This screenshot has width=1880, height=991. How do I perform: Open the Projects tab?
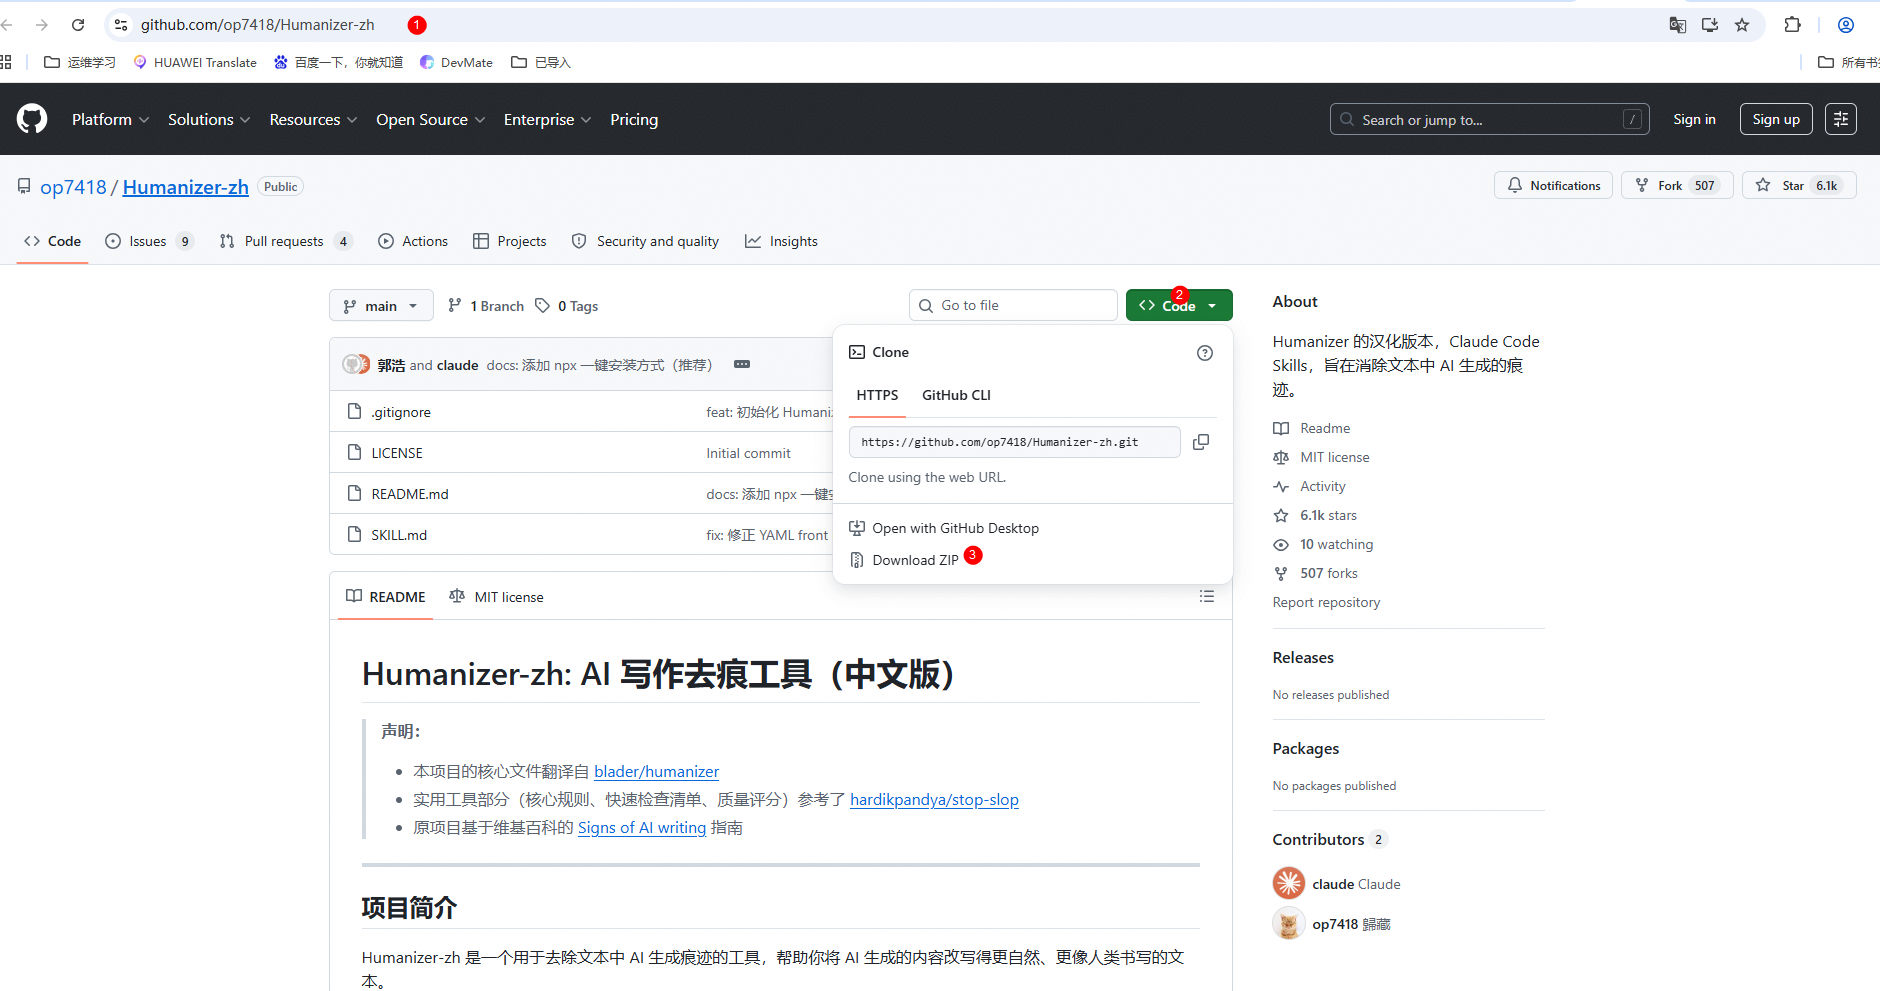[x=510, y=241]
